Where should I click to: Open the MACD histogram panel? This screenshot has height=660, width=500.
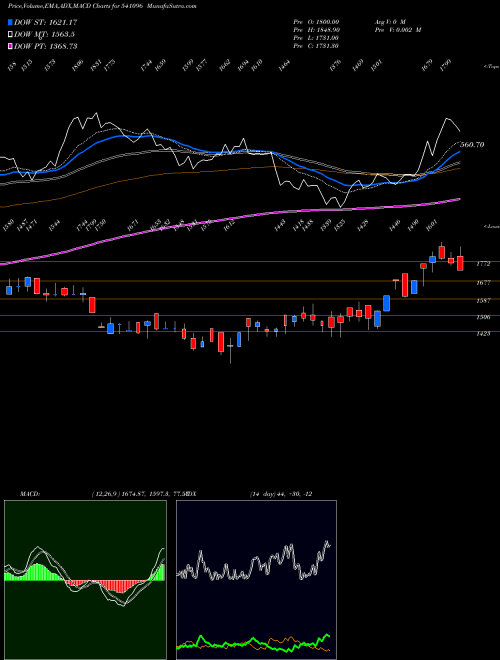point(85,580)
